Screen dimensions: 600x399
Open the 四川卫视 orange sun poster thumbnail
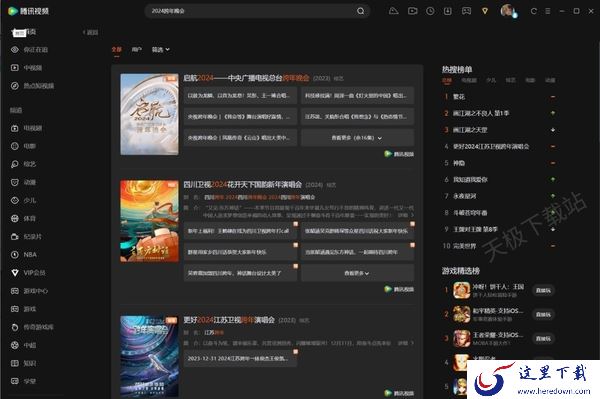[x=149, y=221]
